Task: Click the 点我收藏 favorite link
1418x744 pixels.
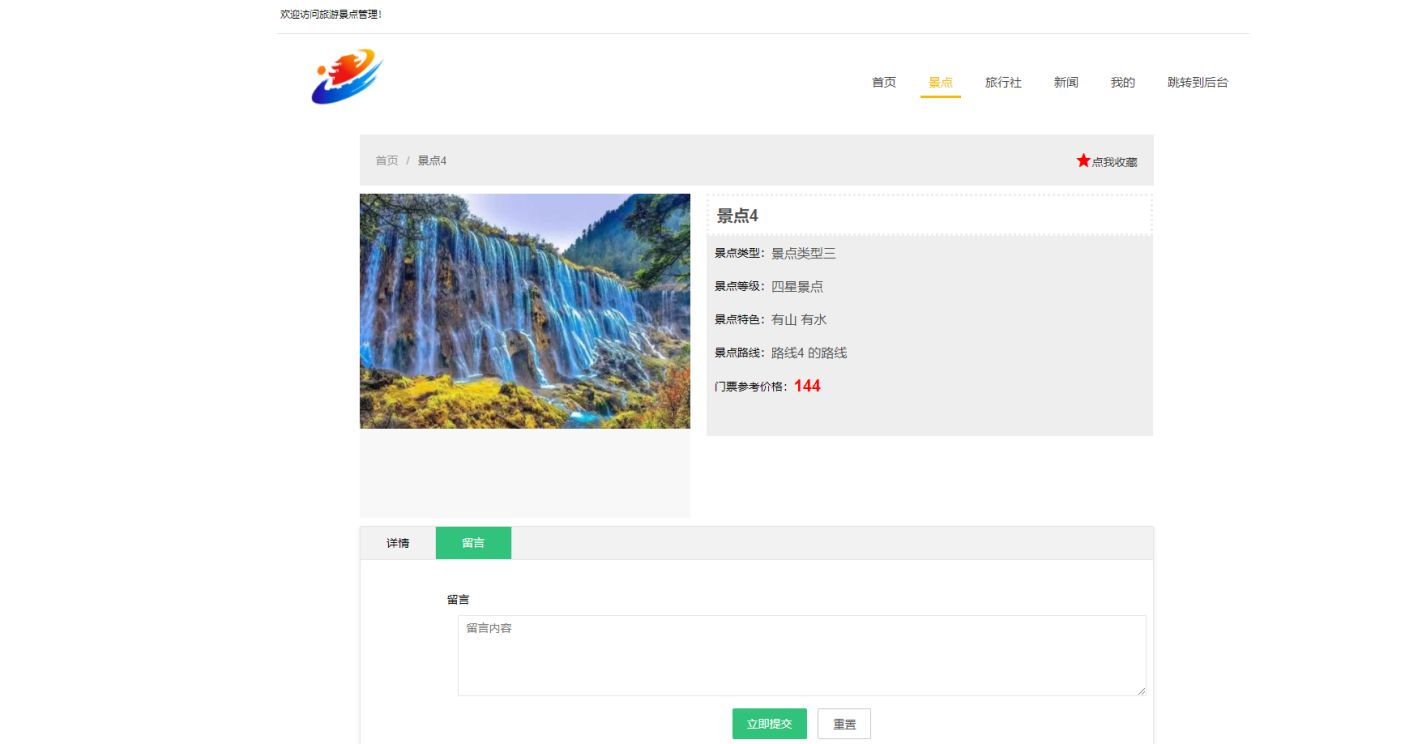Action: coord(1114,162)
